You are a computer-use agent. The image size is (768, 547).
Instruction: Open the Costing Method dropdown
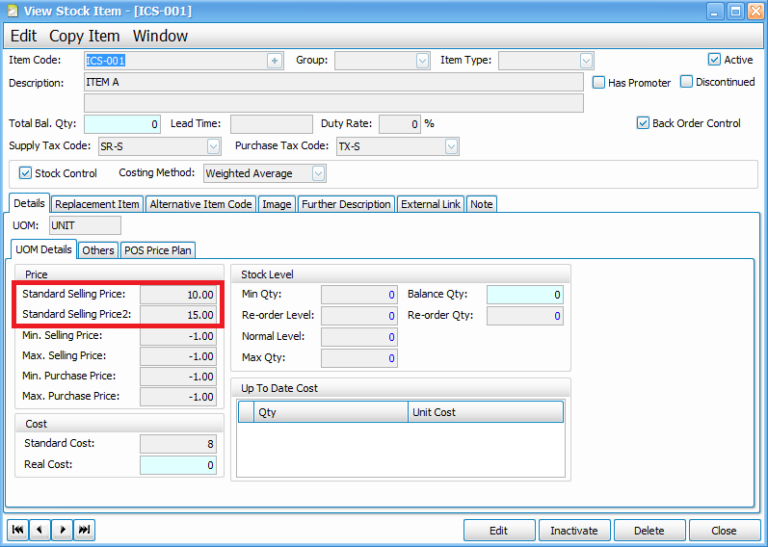click(x=318, y=173)
